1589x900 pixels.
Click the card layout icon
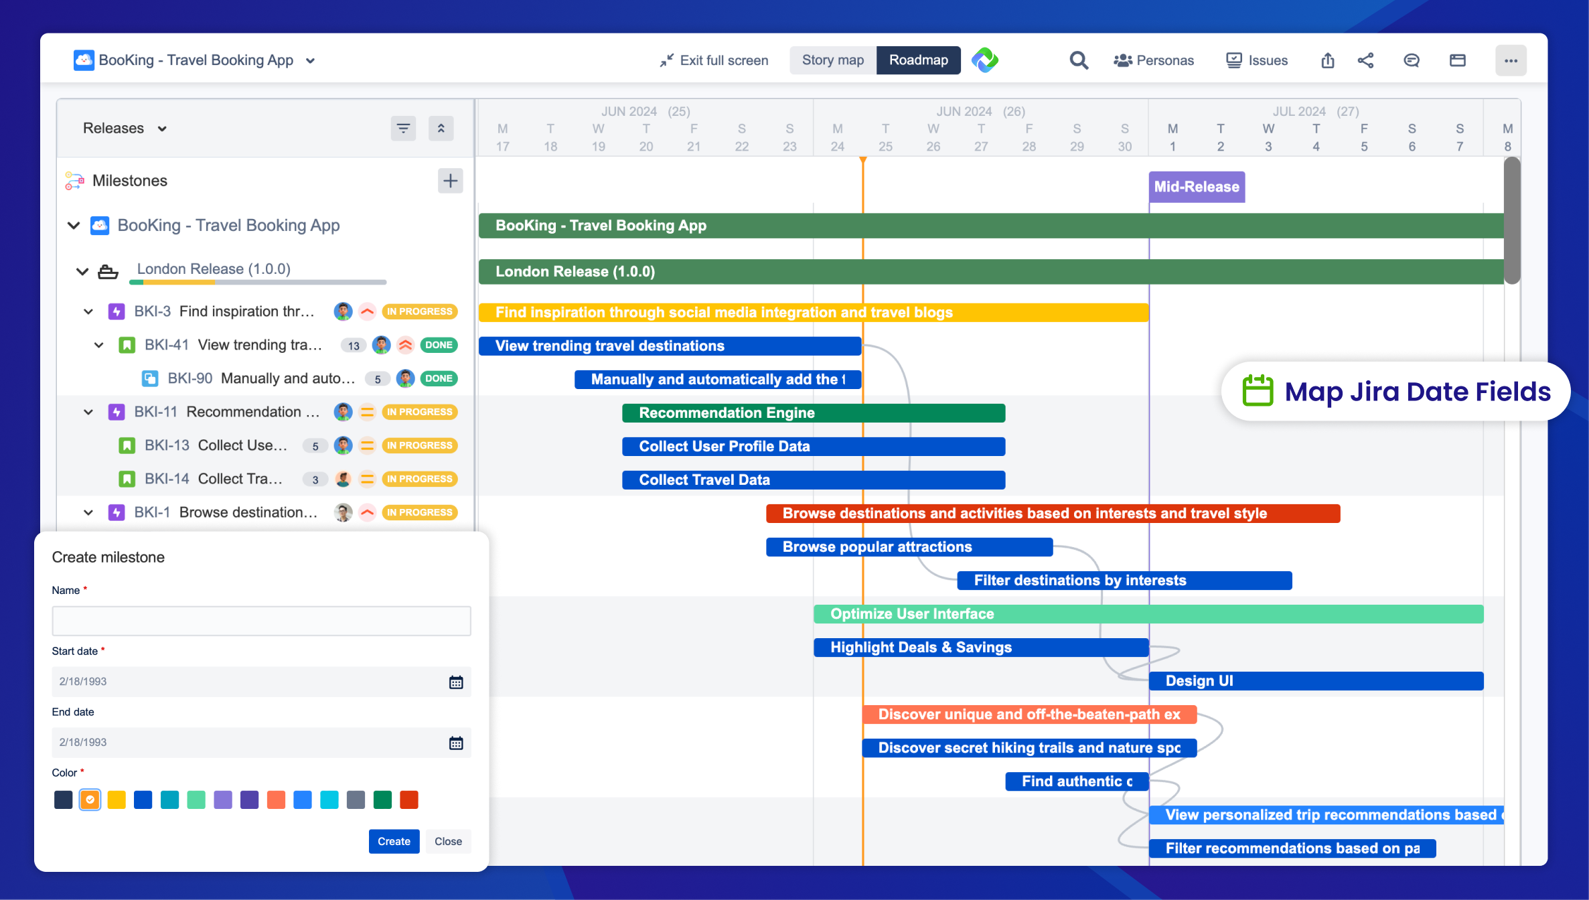(1457, 61)
